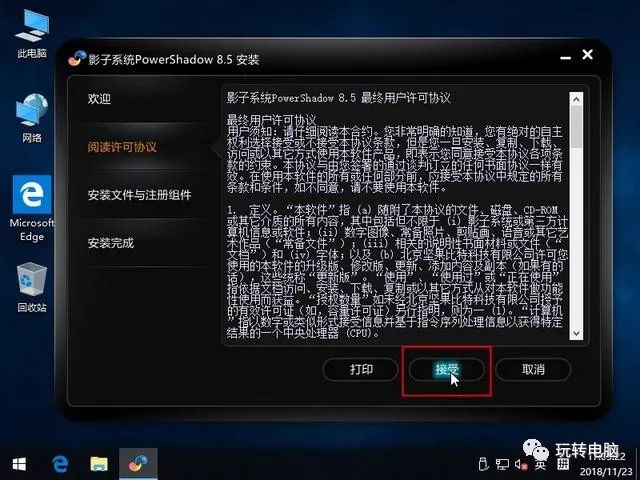This screenshot has height=480, width=640.
Task: Open Edge from the taskbar
Action: pos(60,464)
